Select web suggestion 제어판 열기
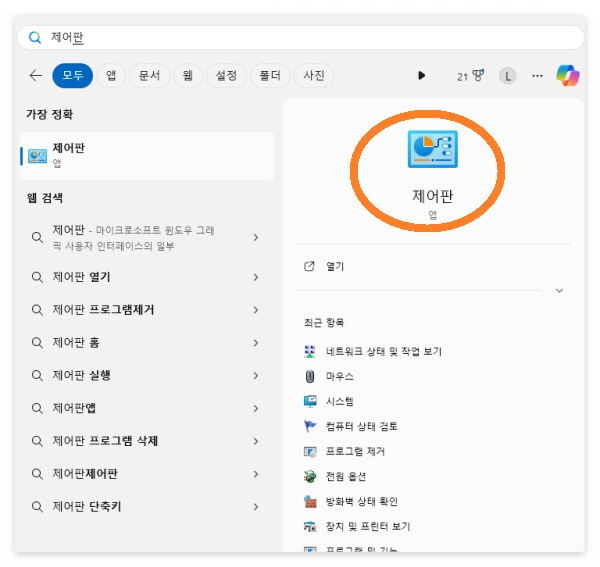The height and width of the screenshot is (567, 600). tap(81, 277)
